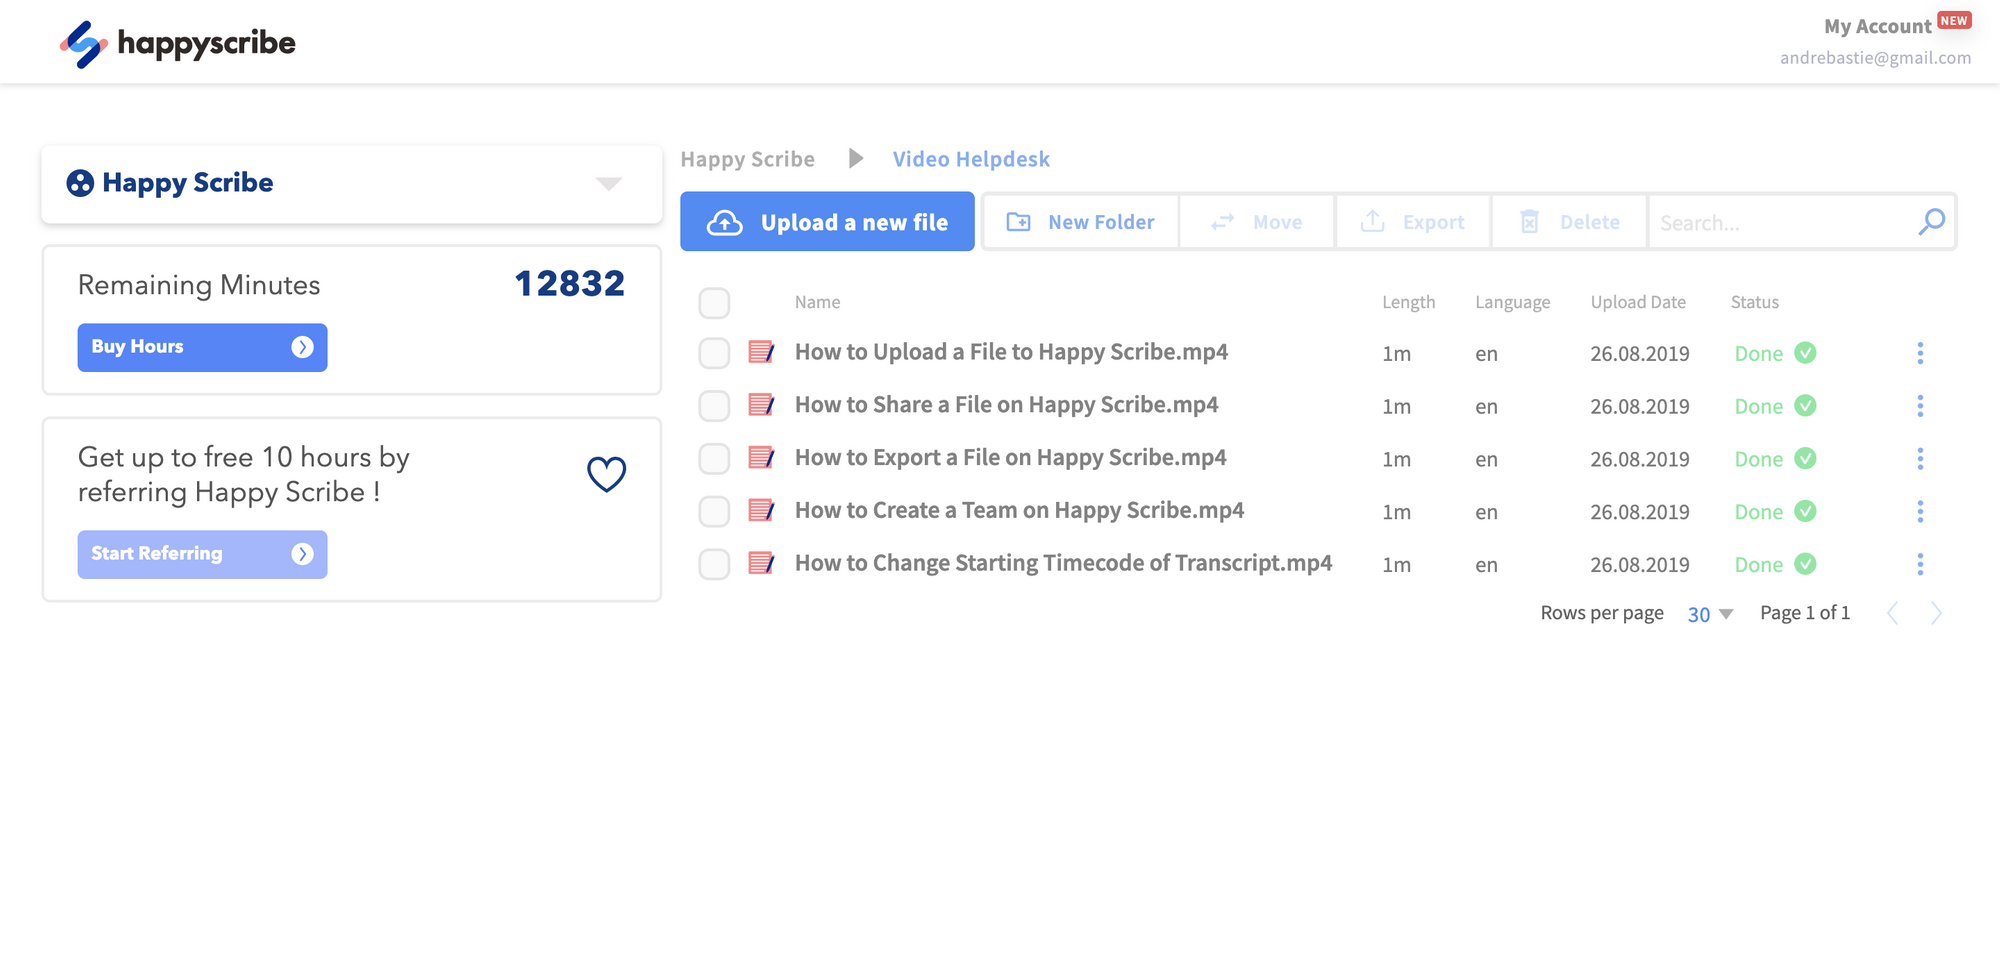Open file icon for How to Upload a File
2000x967 pixels.
(x=761, y=352)
